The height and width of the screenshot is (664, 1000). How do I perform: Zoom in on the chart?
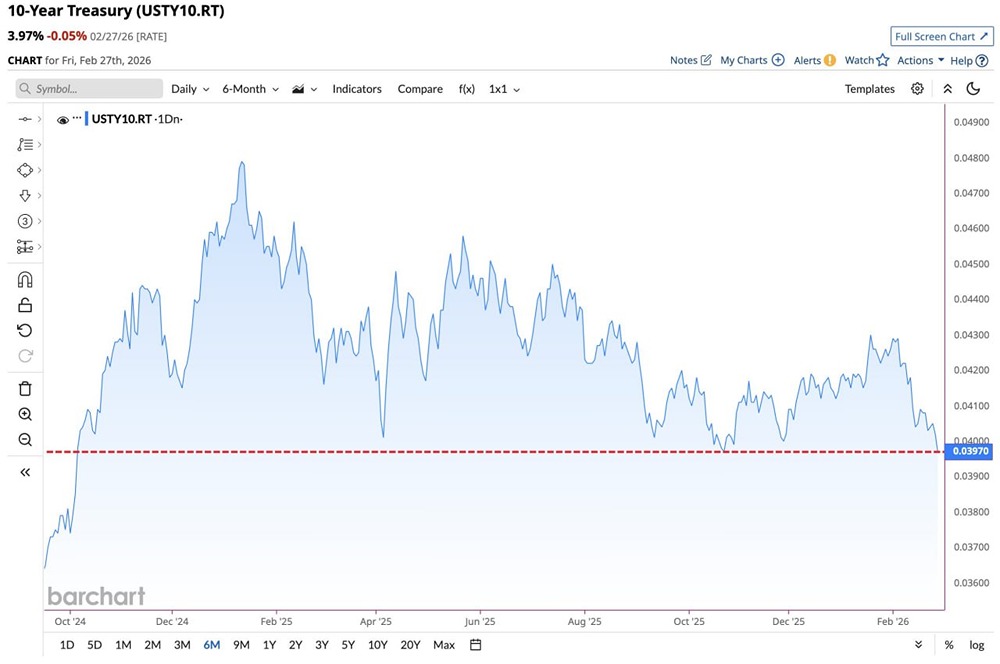point(25,414)
